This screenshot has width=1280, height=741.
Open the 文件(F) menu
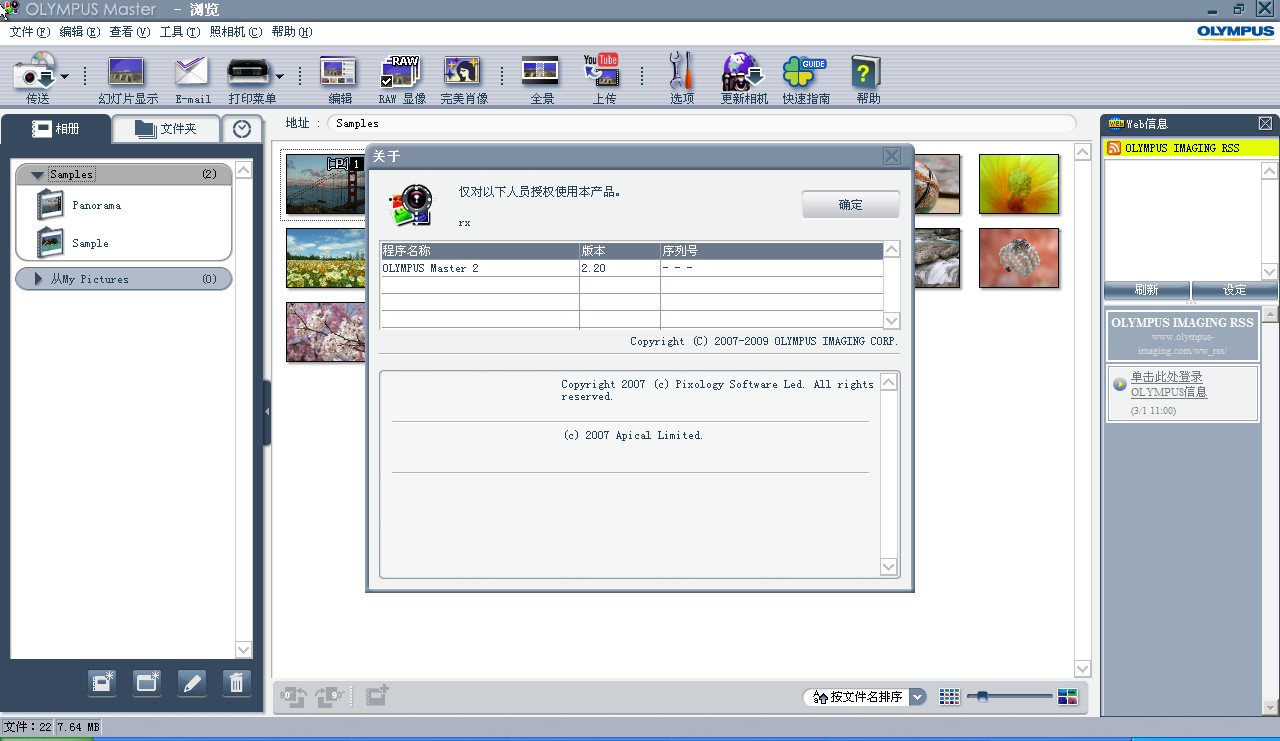[x=29, y=32]
